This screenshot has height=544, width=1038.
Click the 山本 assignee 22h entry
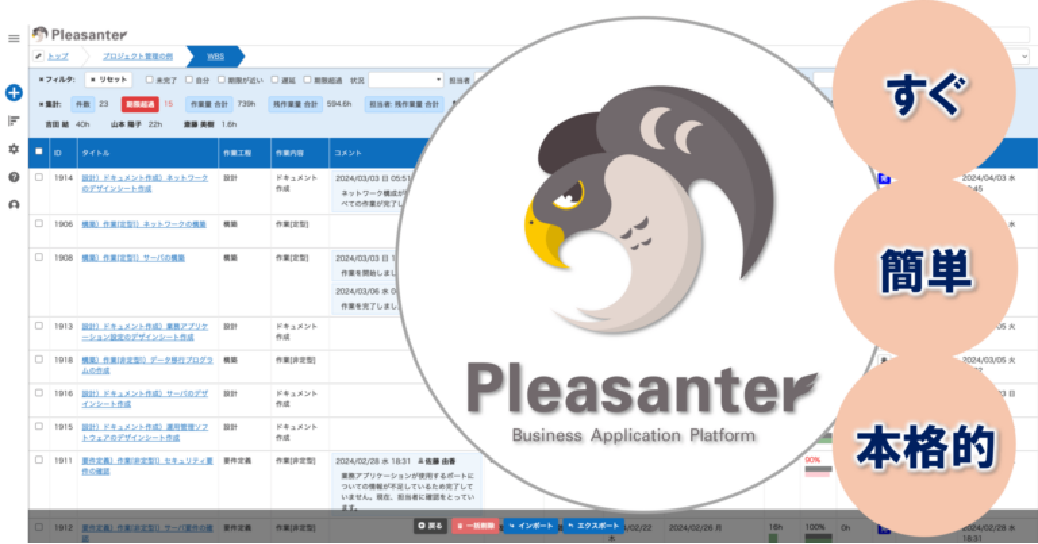click(136, 124)
